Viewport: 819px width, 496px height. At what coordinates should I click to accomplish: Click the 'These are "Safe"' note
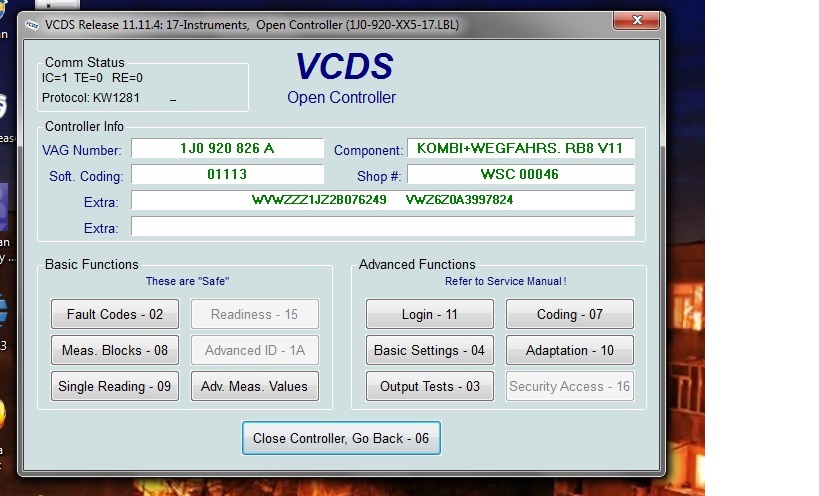point(187,281)
